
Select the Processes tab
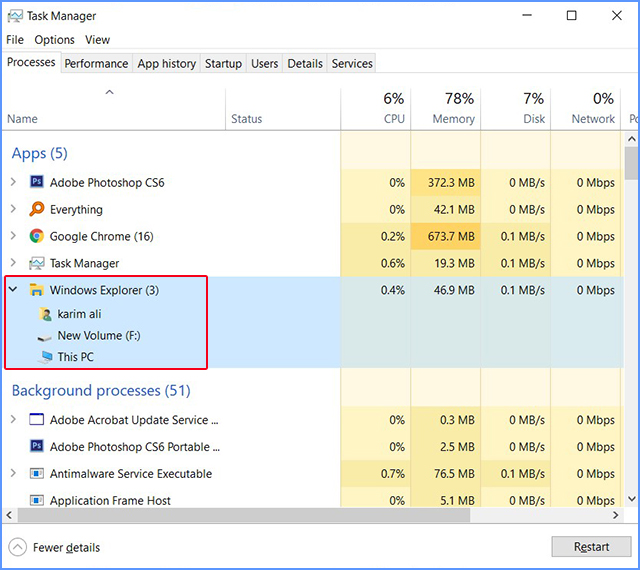(x=31, y=62)
